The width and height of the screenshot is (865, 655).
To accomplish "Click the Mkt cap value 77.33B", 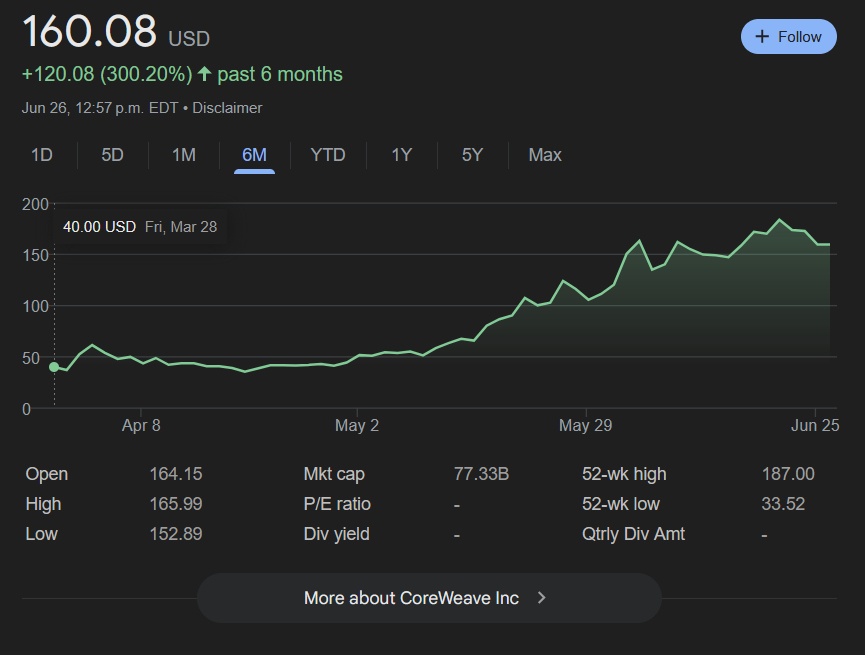I will tap(481, 474).
